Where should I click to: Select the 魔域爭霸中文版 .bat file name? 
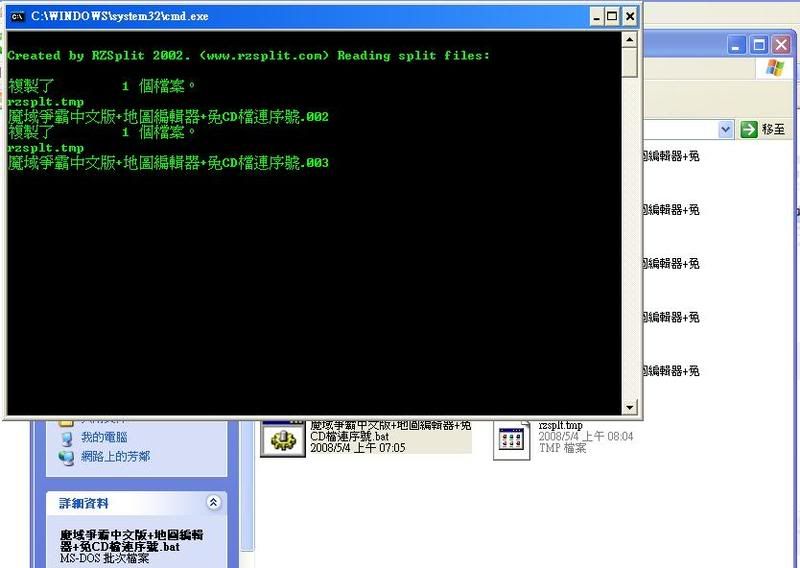click(x=390, y=430)
